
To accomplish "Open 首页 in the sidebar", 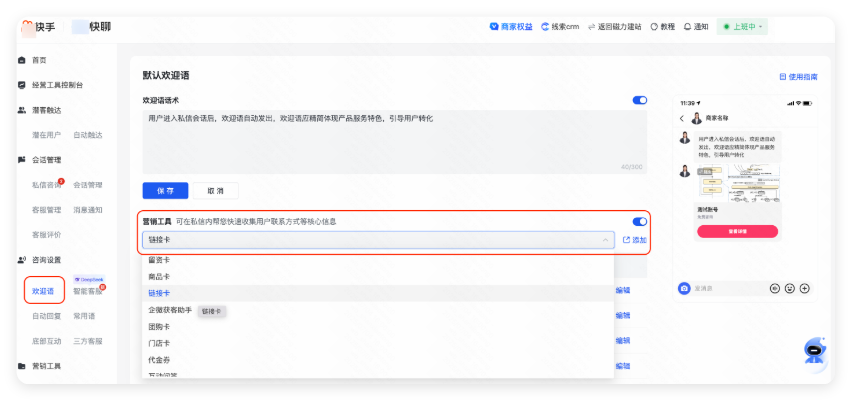I will click(39, 60).
